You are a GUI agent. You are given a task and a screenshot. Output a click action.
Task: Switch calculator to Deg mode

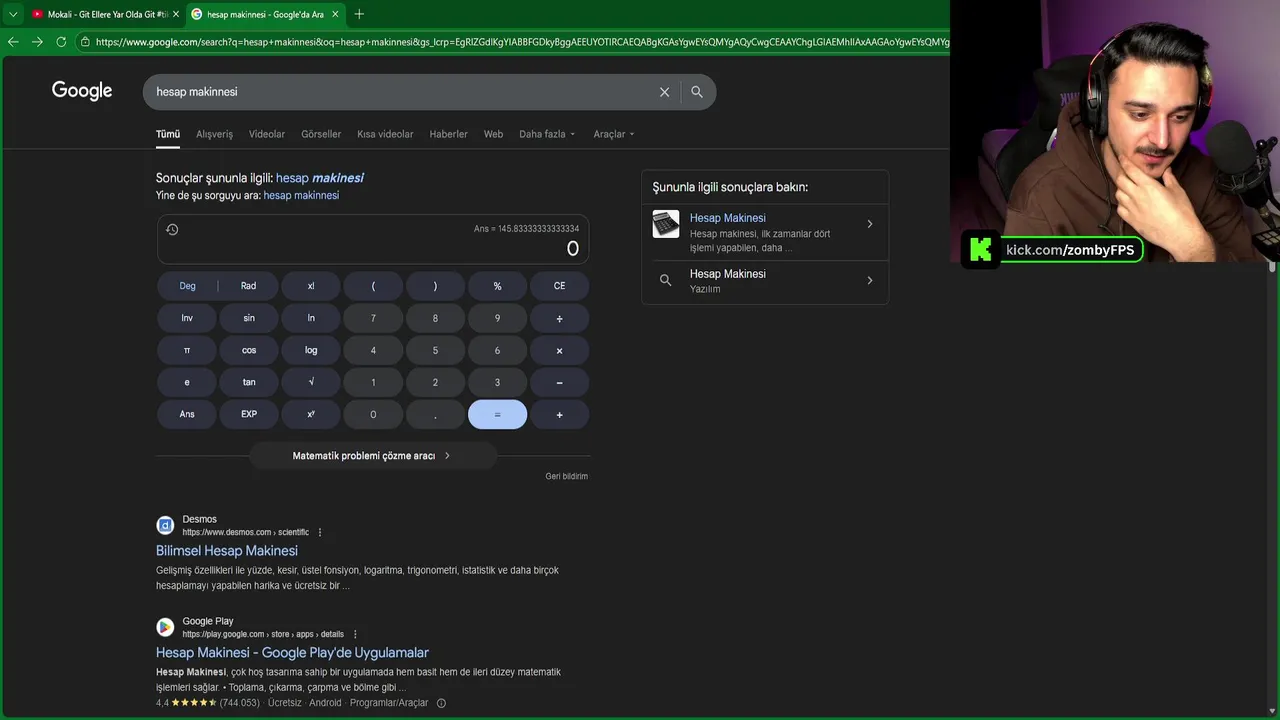pyautogui.click(x=187, y=286)
